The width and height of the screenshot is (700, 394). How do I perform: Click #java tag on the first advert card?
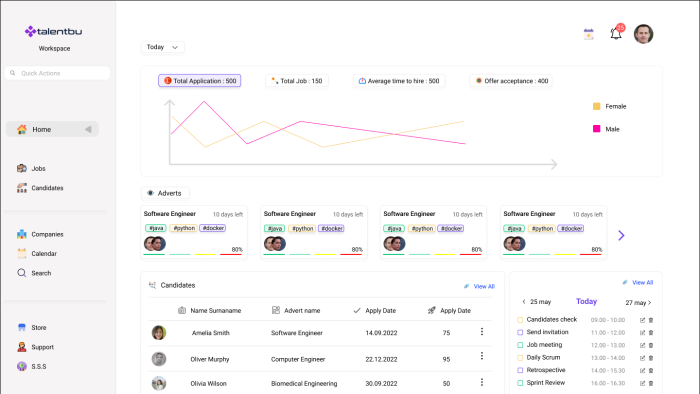click(156, 228)
